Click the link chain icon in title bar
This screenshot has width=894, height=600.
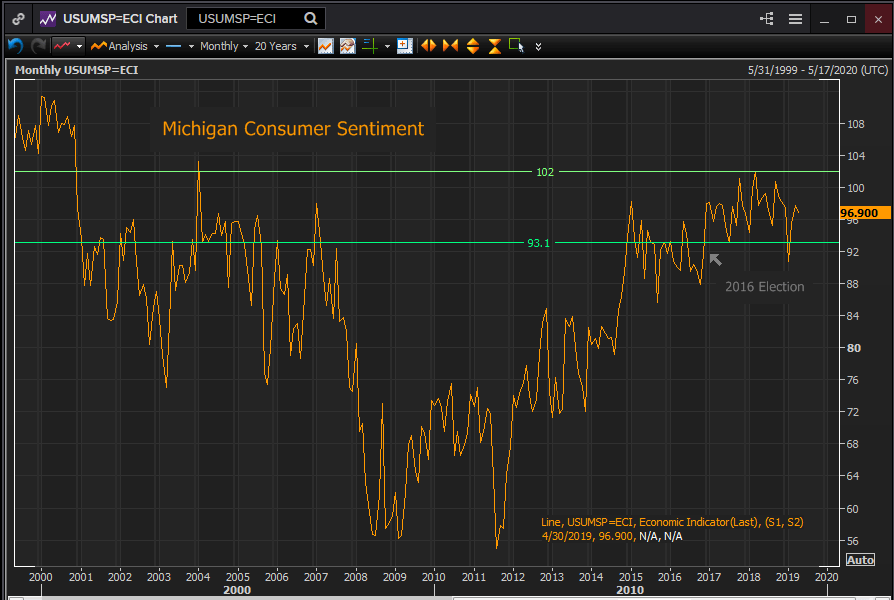point(18,18)
